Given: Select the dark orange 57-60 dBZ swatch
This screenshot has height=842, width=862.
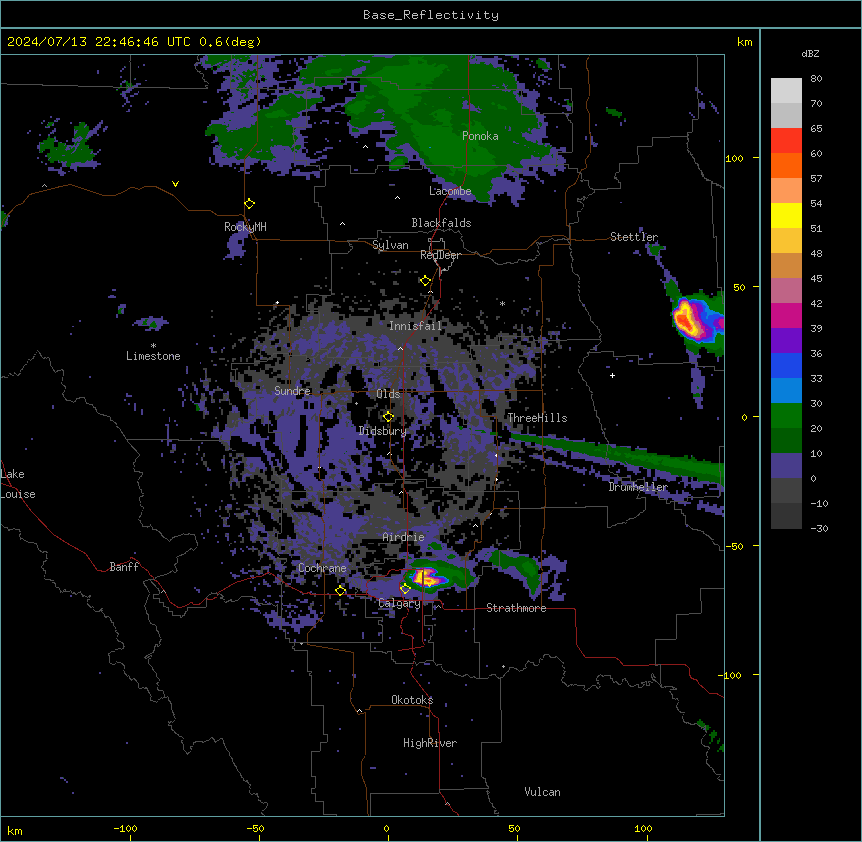Looking at the screenshot, I should click(786, 165).
